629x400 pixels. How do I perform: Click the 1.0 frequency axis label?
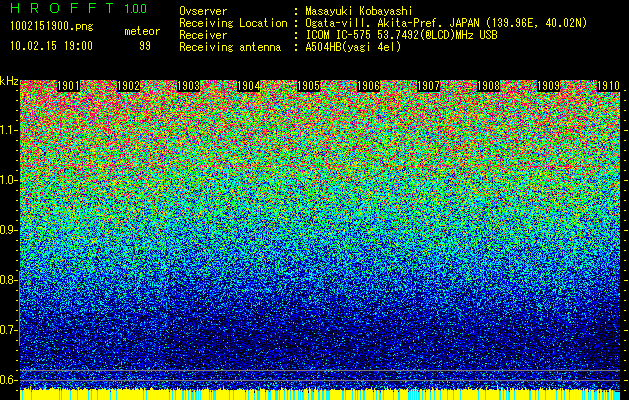click(x=8, y=180)
